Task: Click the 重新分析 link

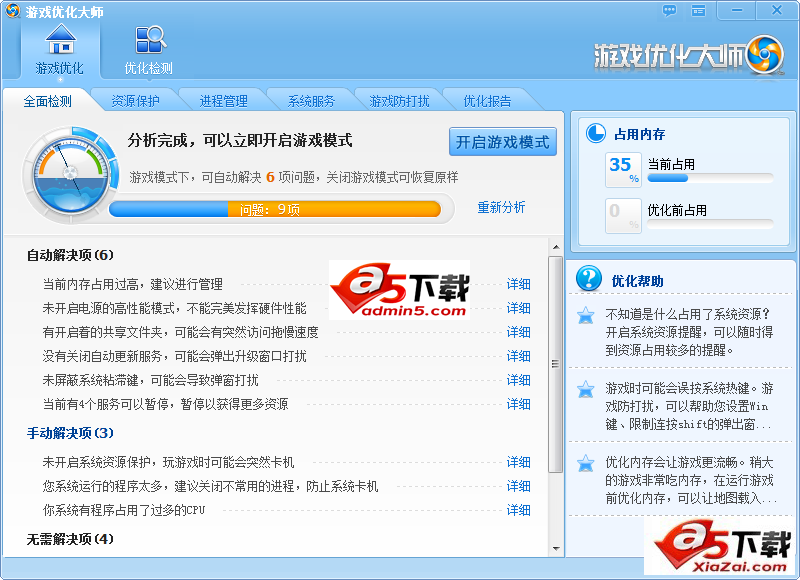Action: pos(501,207)
